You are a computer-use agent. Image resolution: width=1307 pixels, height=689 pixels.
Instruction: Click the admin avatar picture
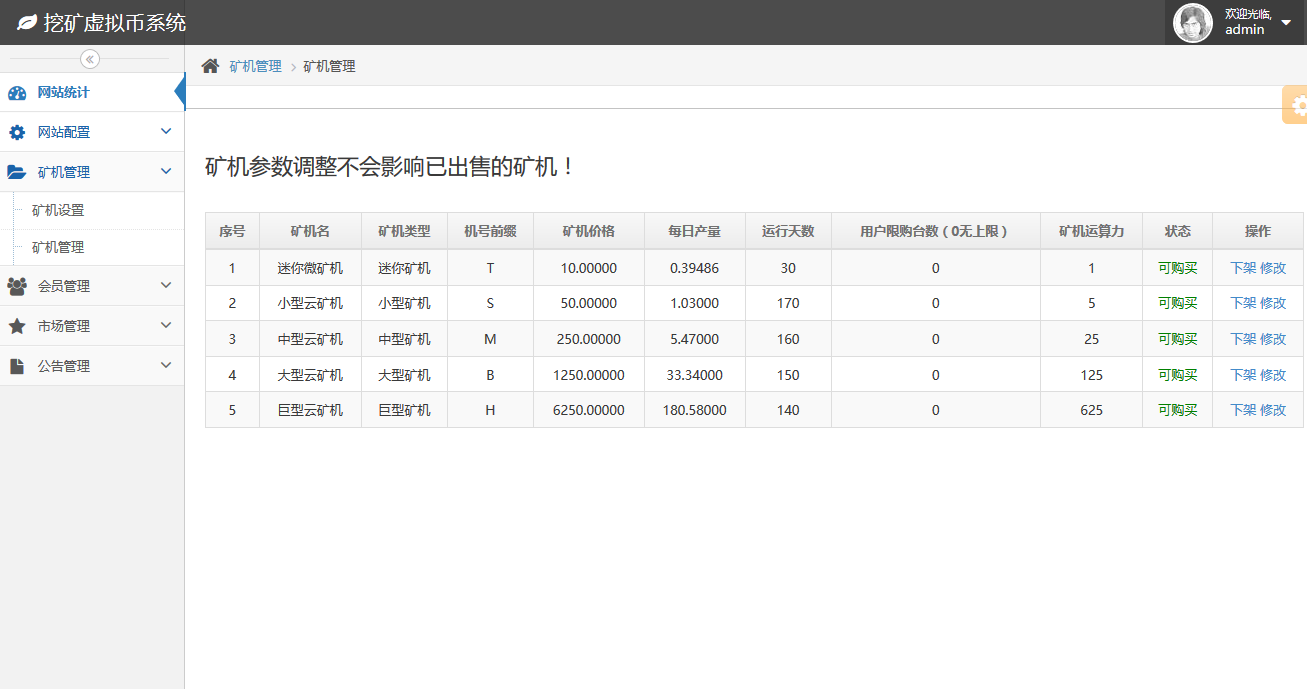point(1193,23)
